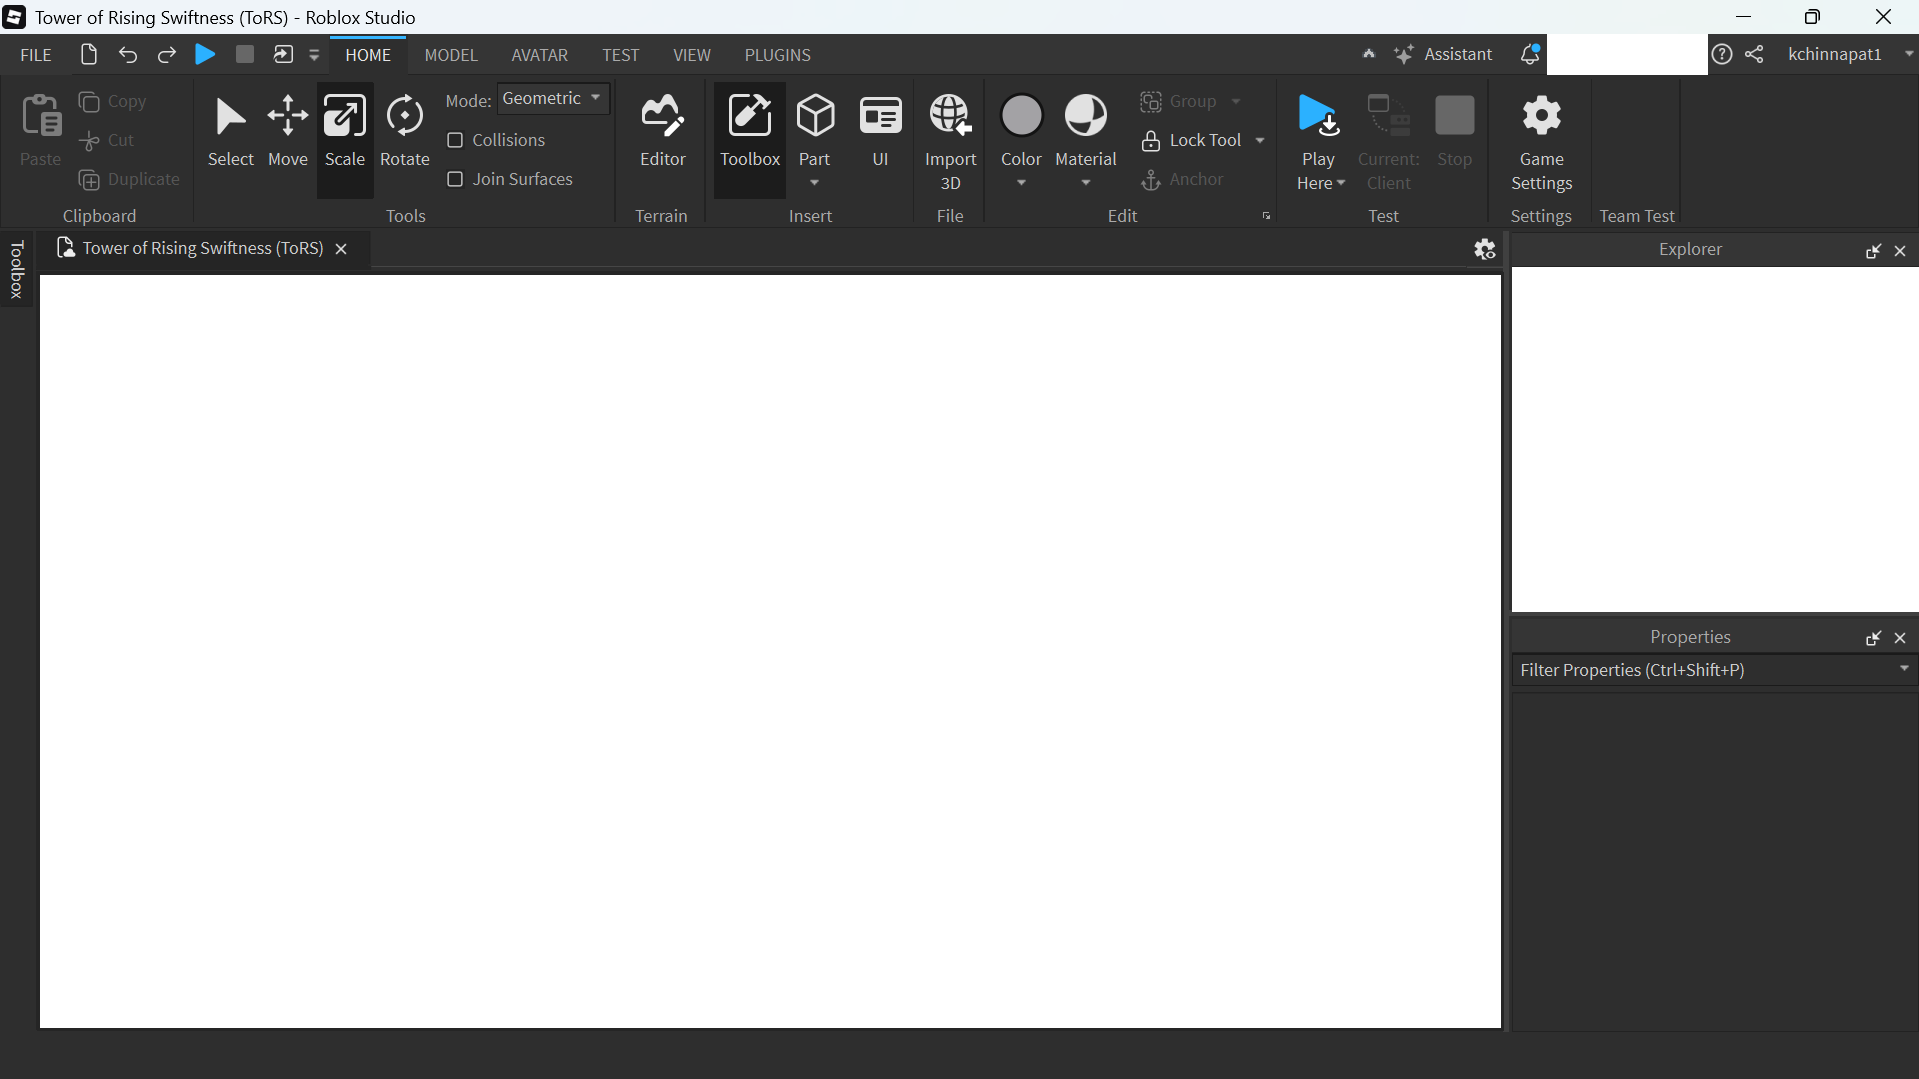Open the notifications bell

(1530, 54)
